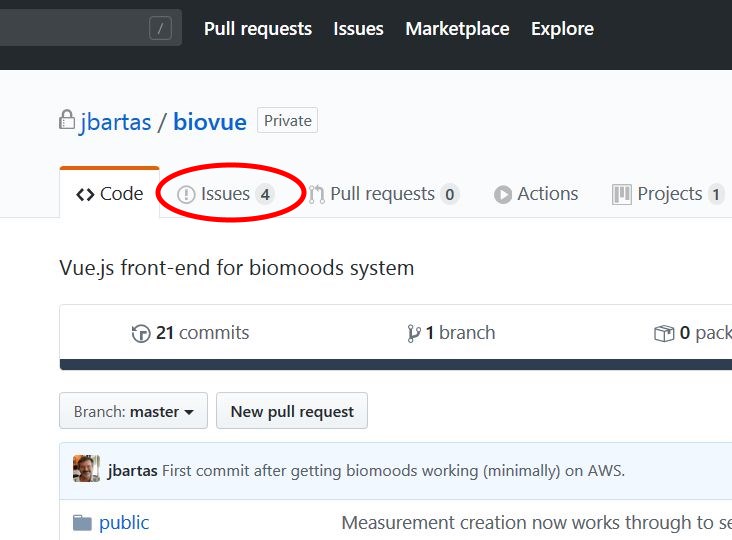Click the Code brackets icon
Viewport: 732px width, 540px height.
(85, 194)
